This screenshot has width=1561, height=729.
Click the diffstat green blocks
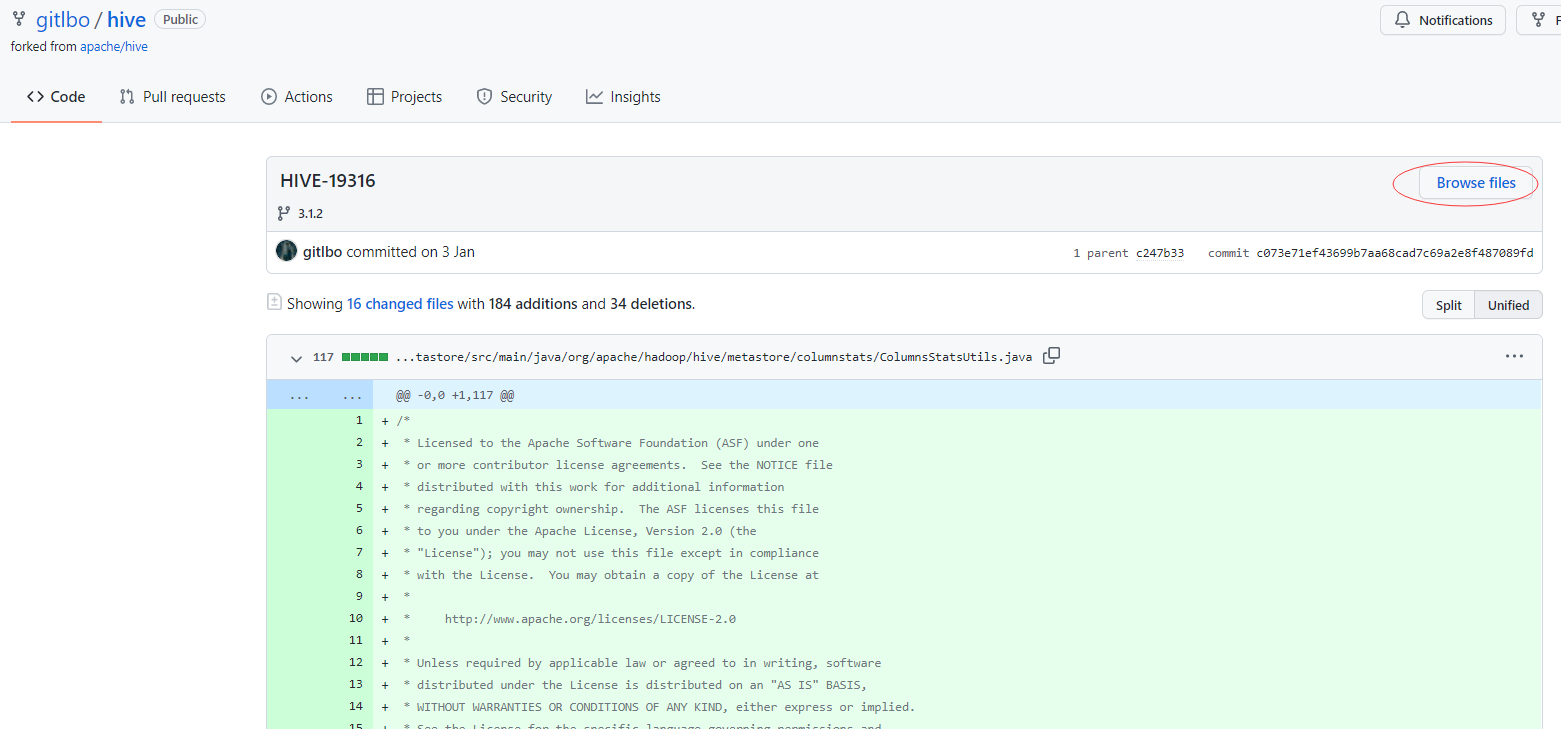pyautogui.click(x=365, y=357)
